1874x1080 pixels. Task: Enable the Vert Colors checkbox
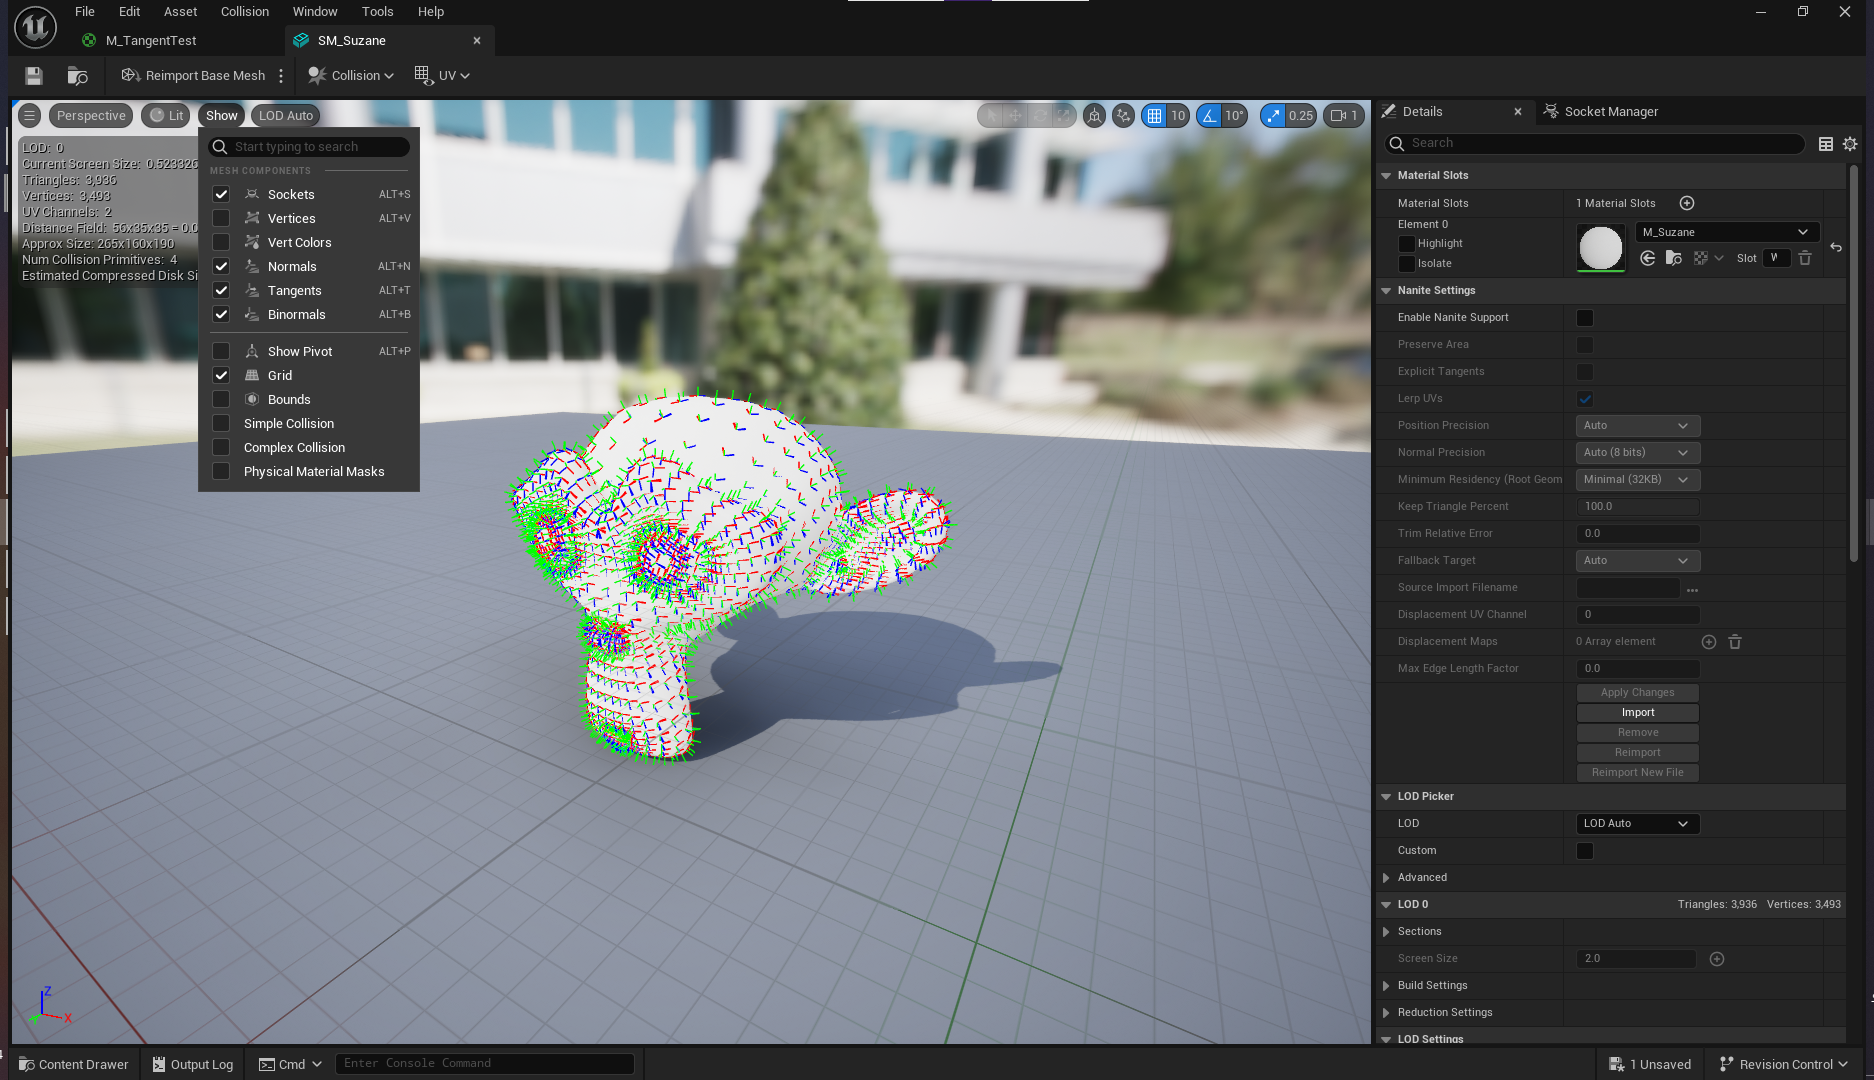pyautogui.click(x=221, y=242)
